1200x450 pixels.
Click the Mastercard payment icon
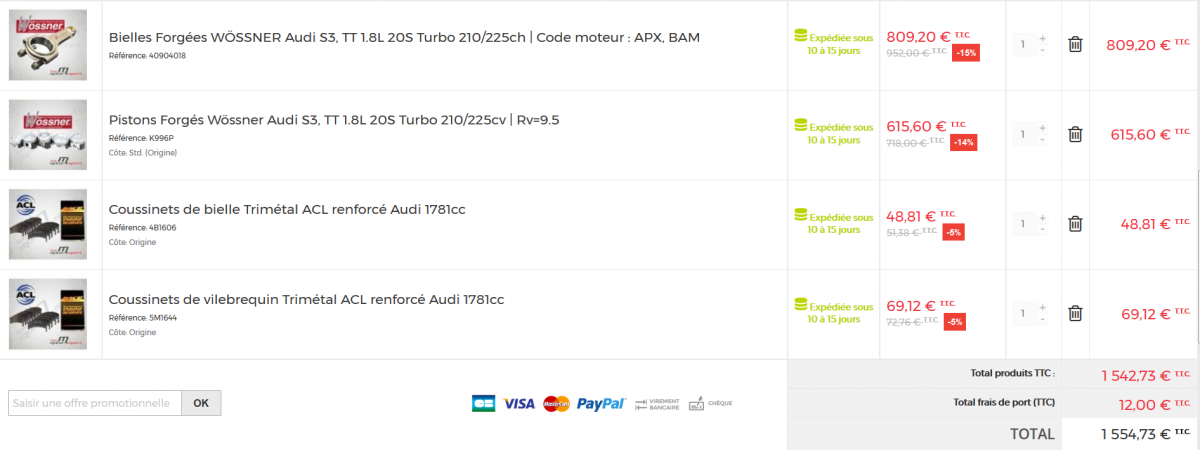[x=556, y=404]
